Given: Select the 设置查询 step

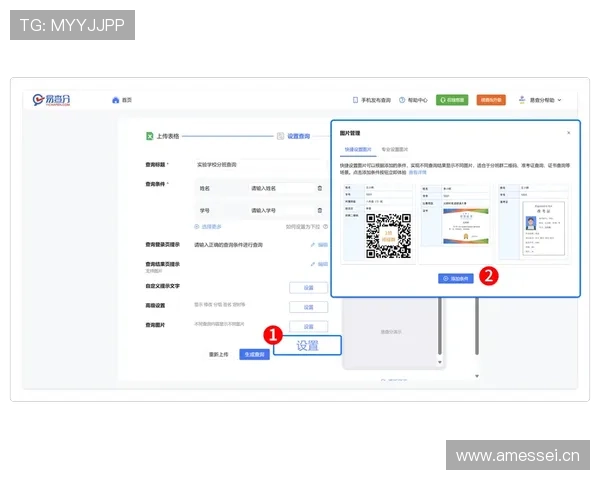Looking at the screenshot, I should pos(293,136).
